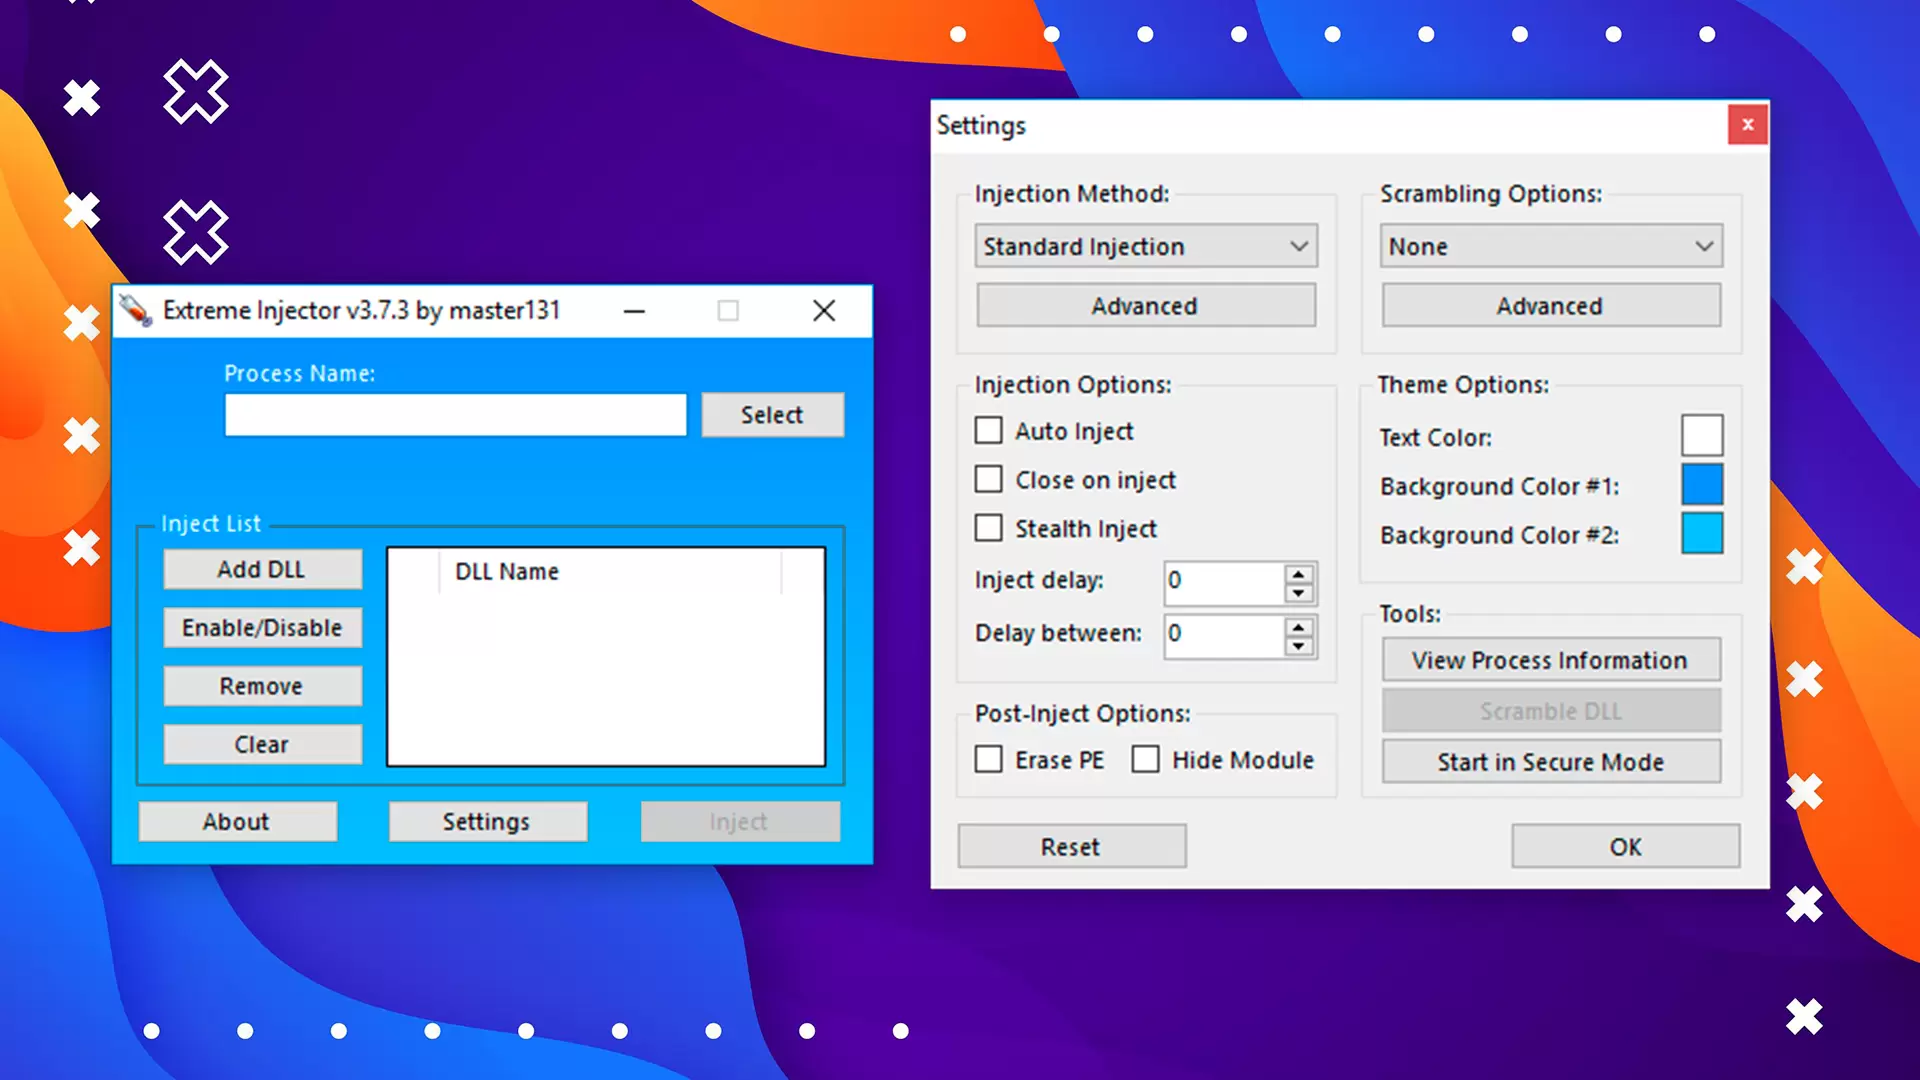The image size is (1920, 1080).
Task: Click the Add DLL button
Action: [262, 569]
